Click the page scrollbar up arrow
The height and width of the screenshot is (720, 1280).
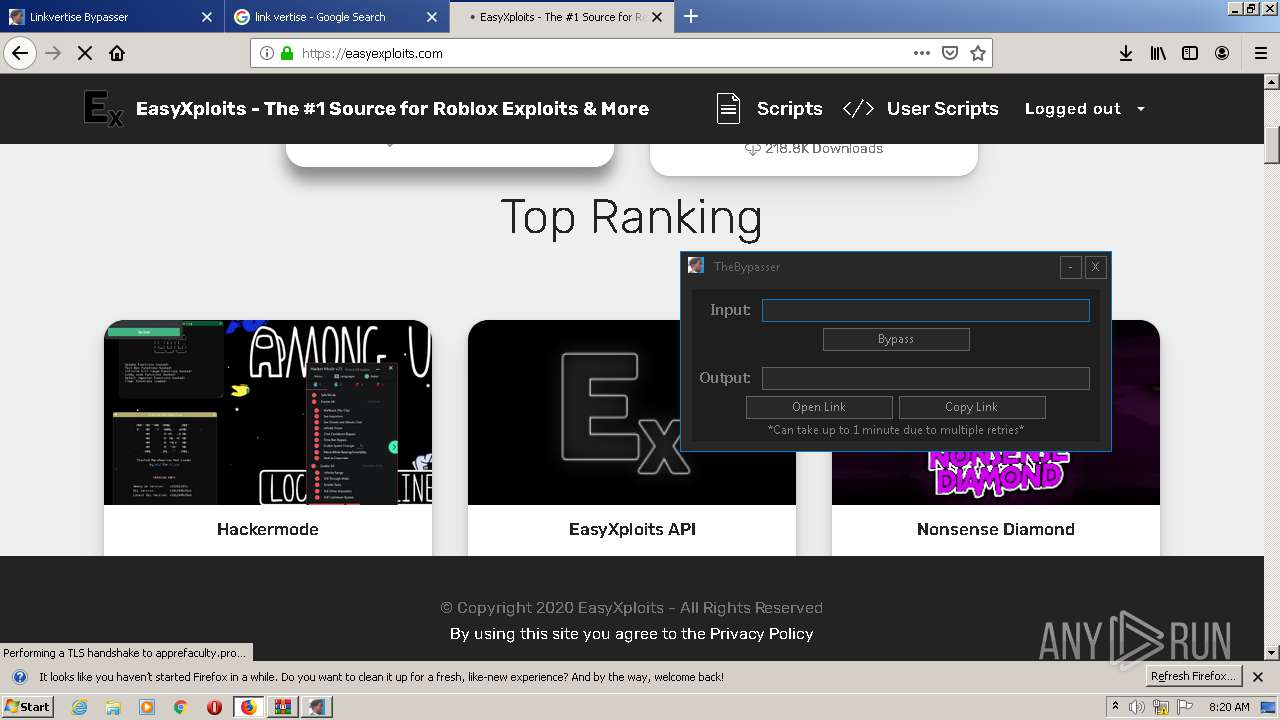[x=1272, y=81]
